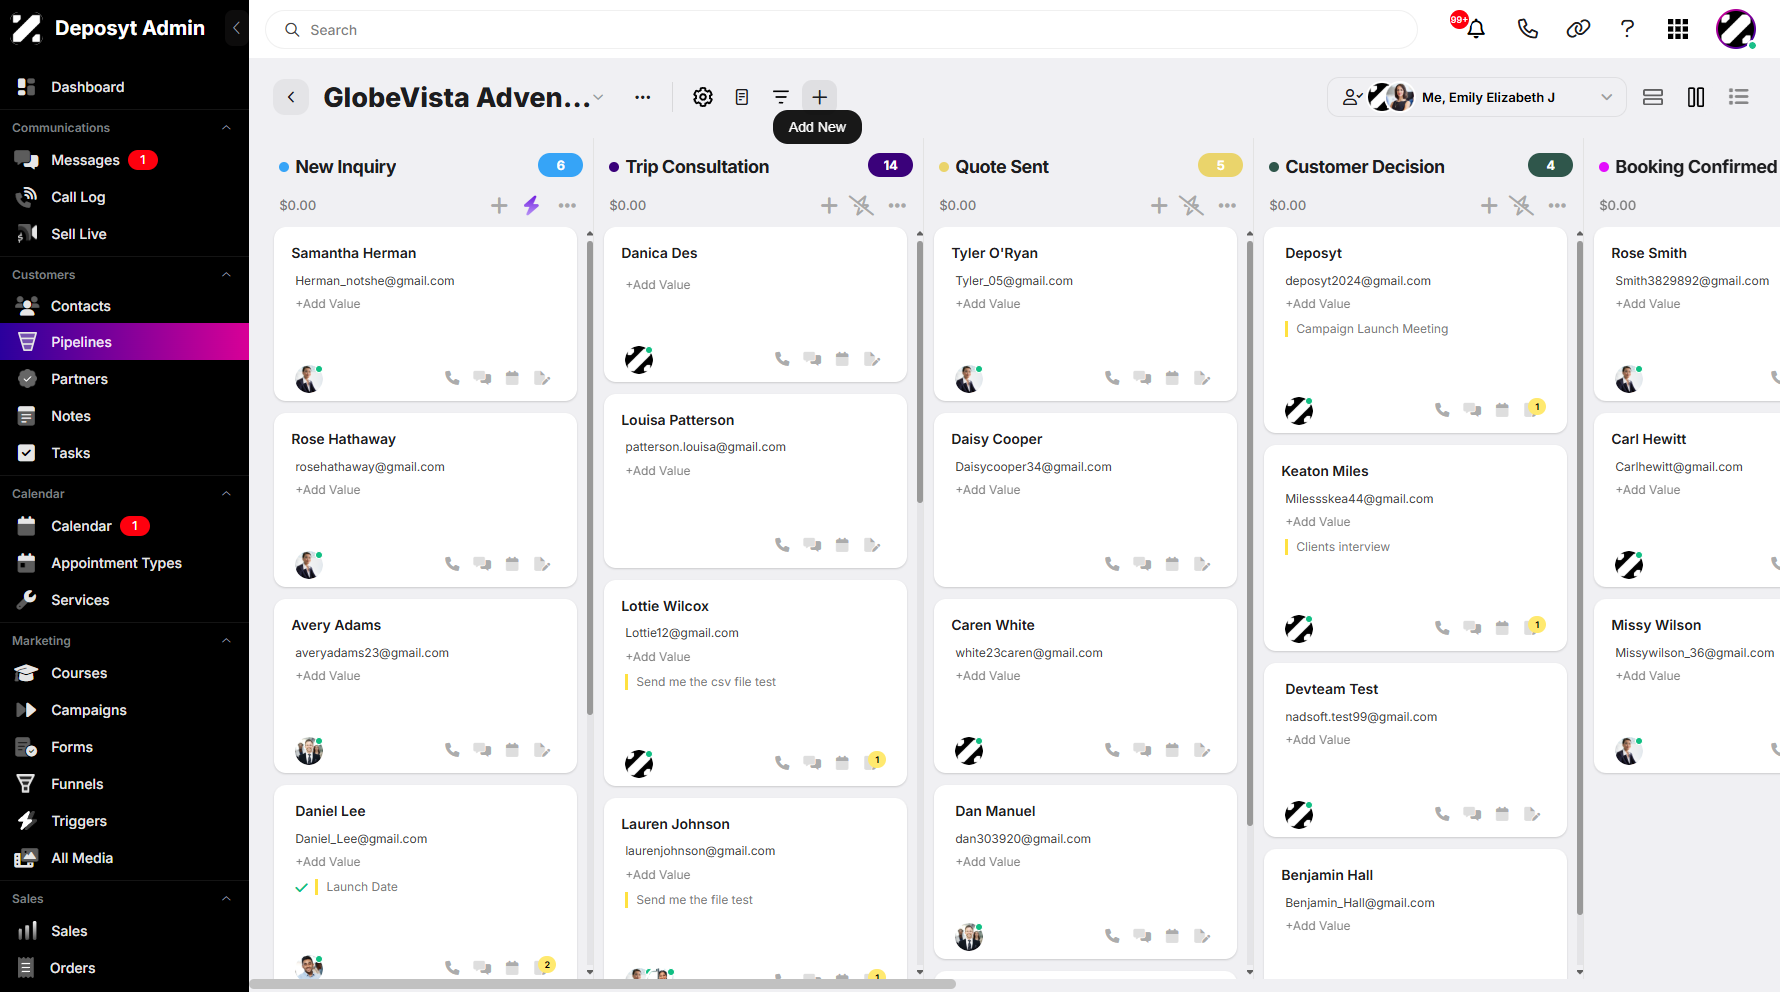Open the phone dialer icon in top bar
1780x992 pixels.
pos(1527,29)
